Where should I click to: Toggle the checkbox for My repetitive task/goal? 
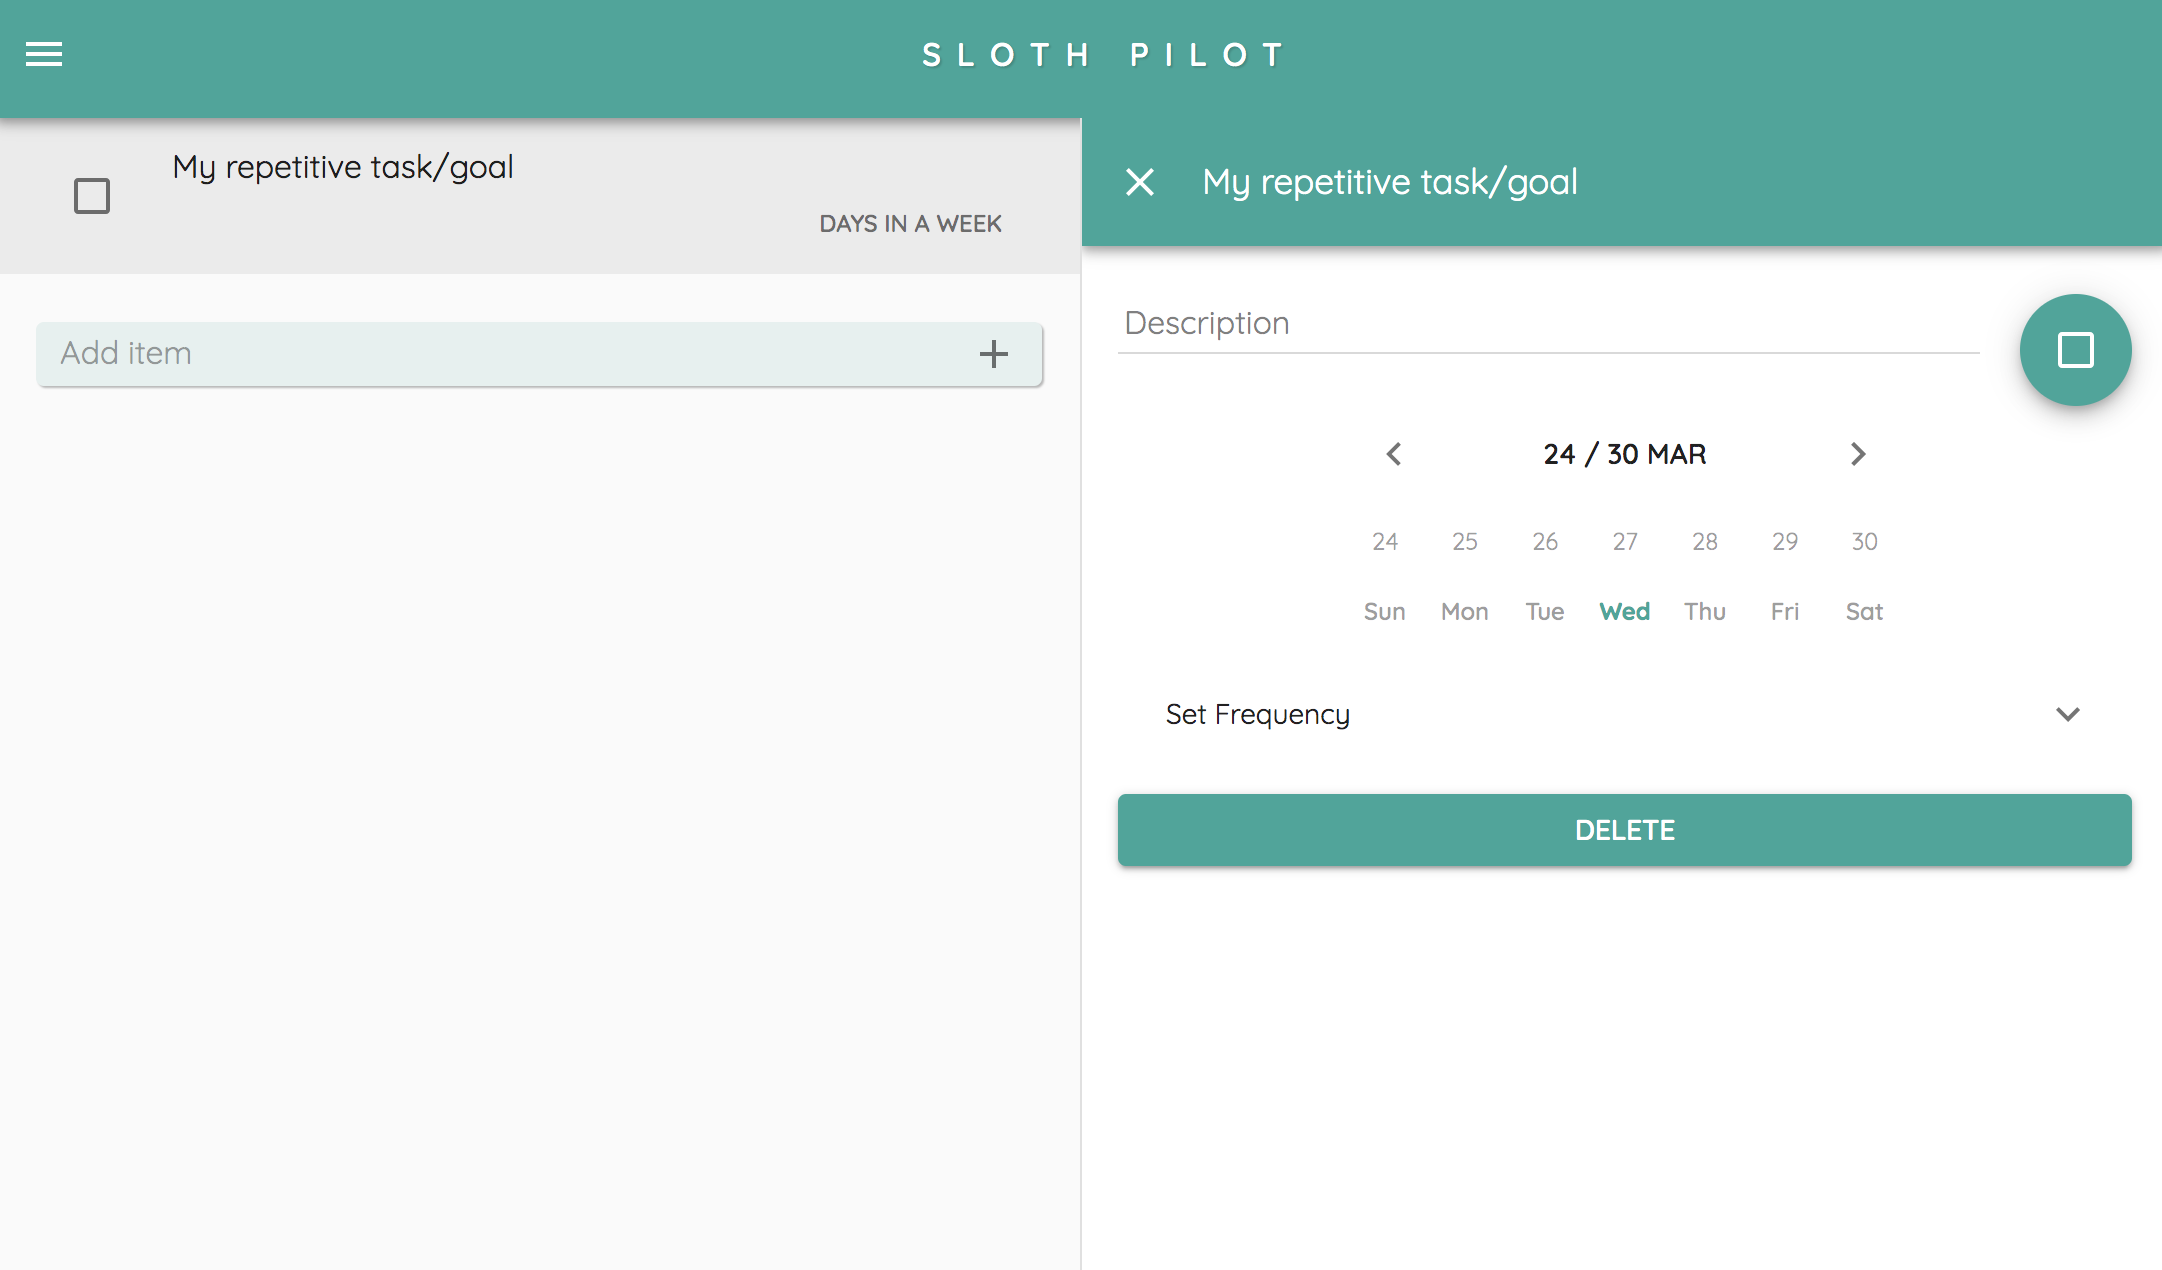tap(90, 196)
